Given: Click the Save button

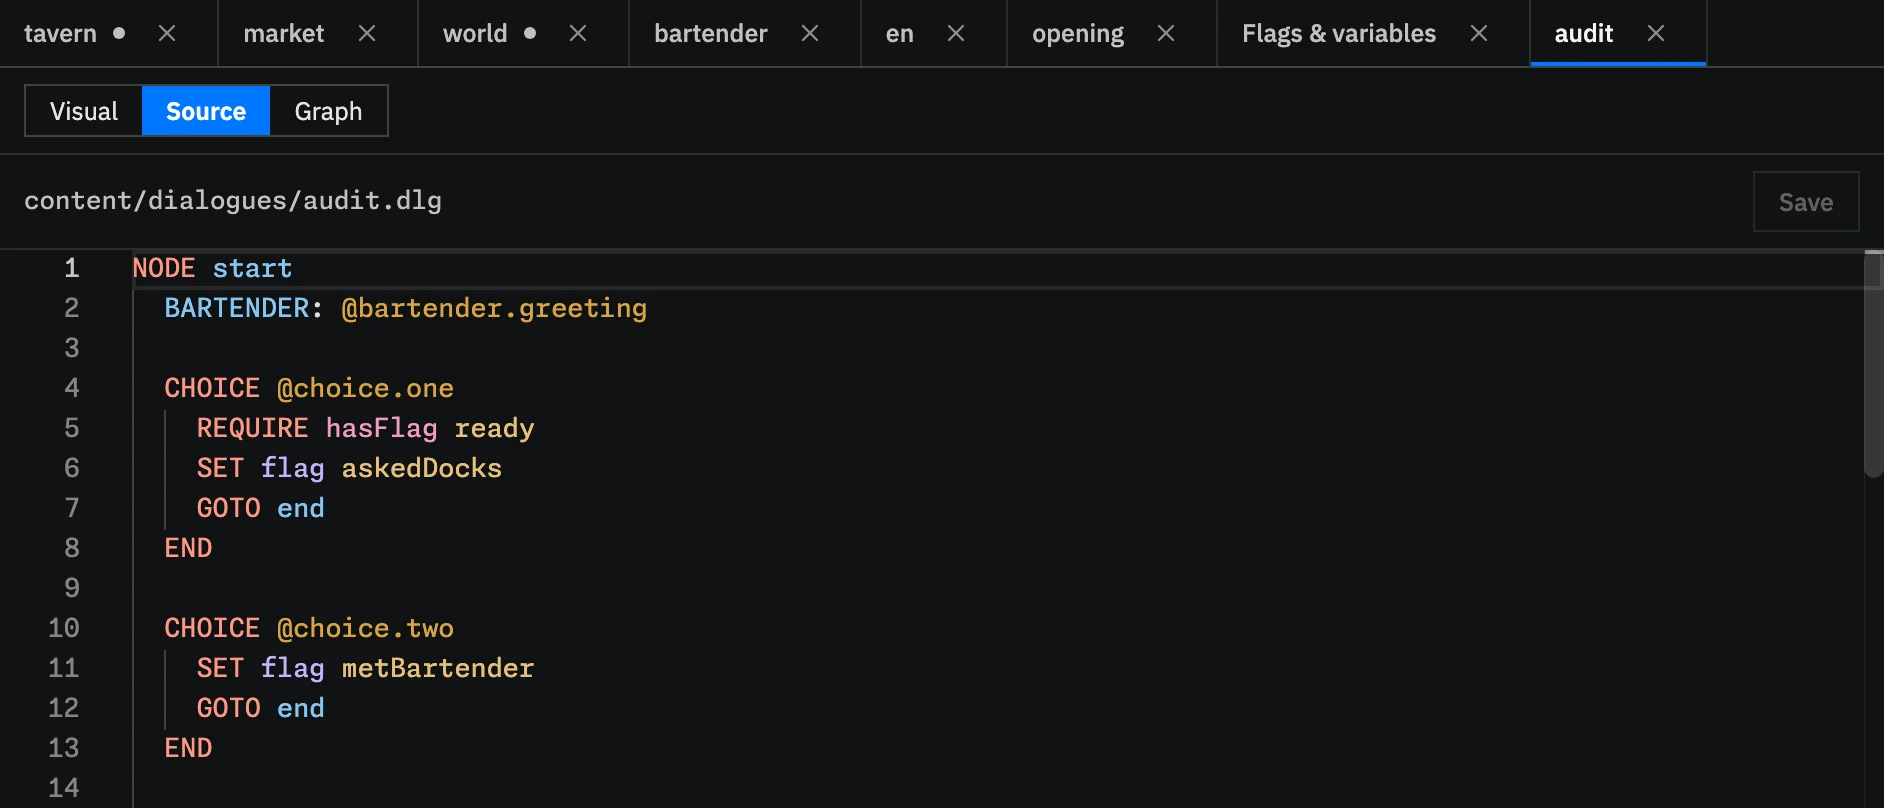Looking at the screenshot, I should (x=1806, y=202).
